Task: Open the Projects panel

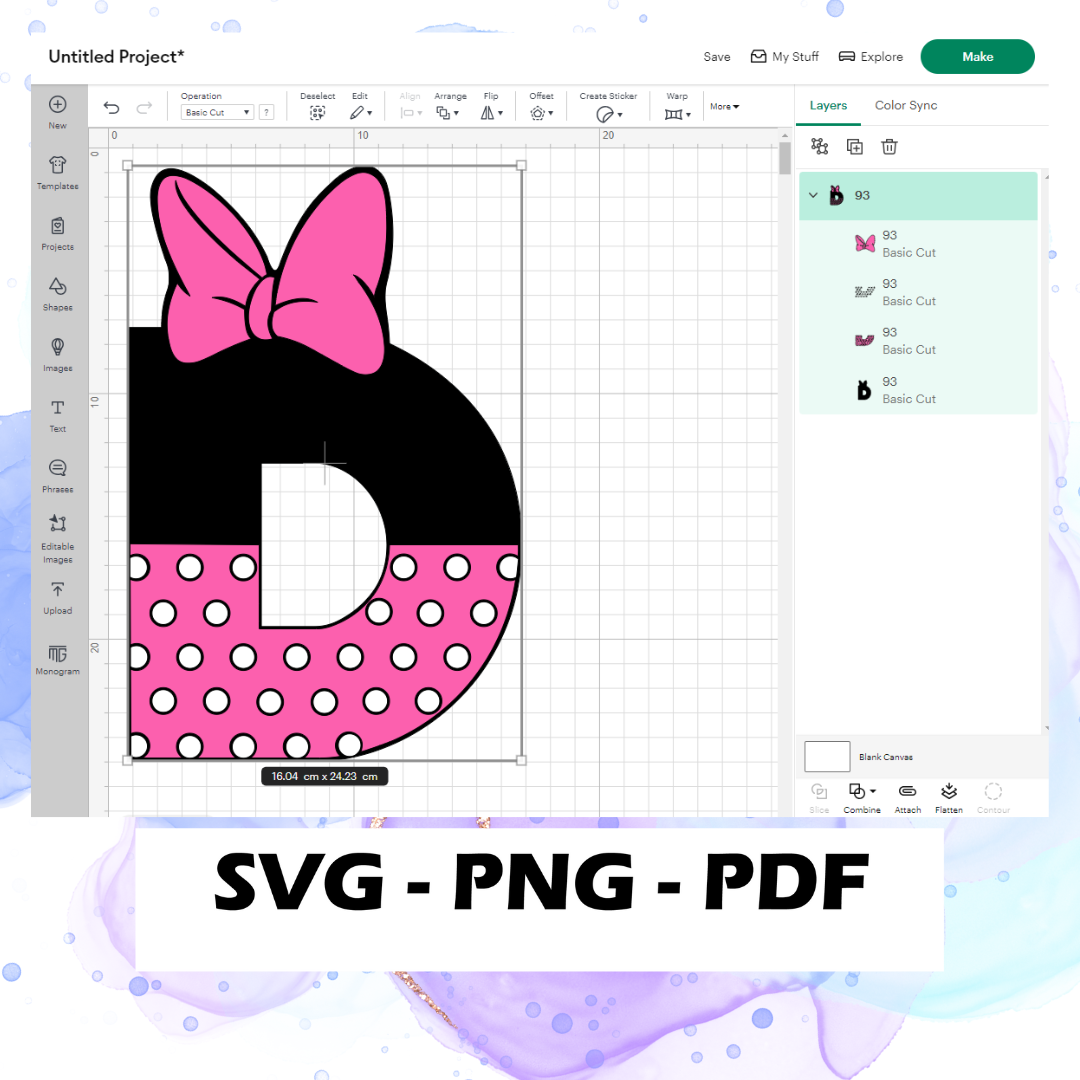Action: (58, 233)
